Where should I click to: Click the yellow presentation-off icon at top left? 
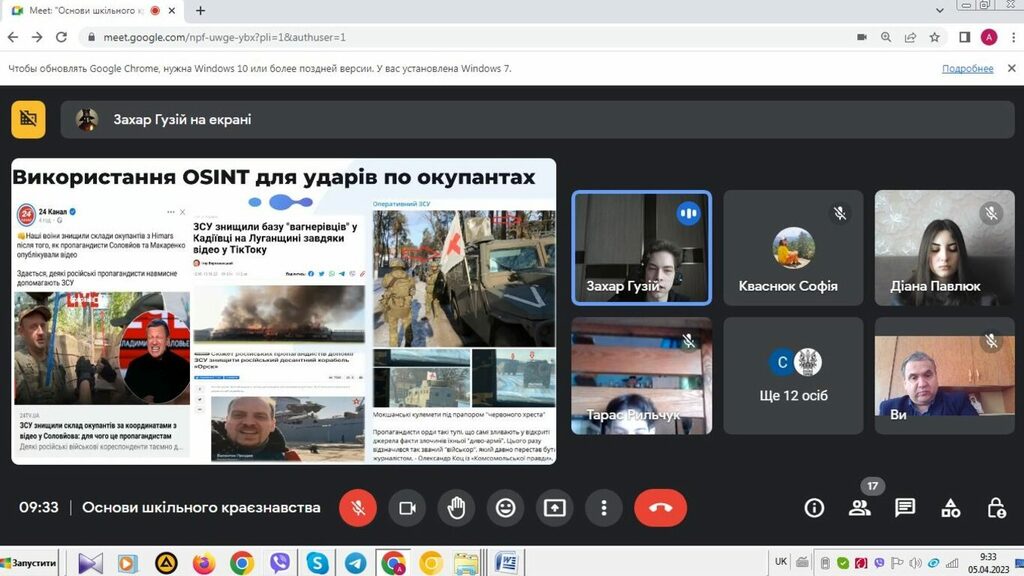pos(28,119)
